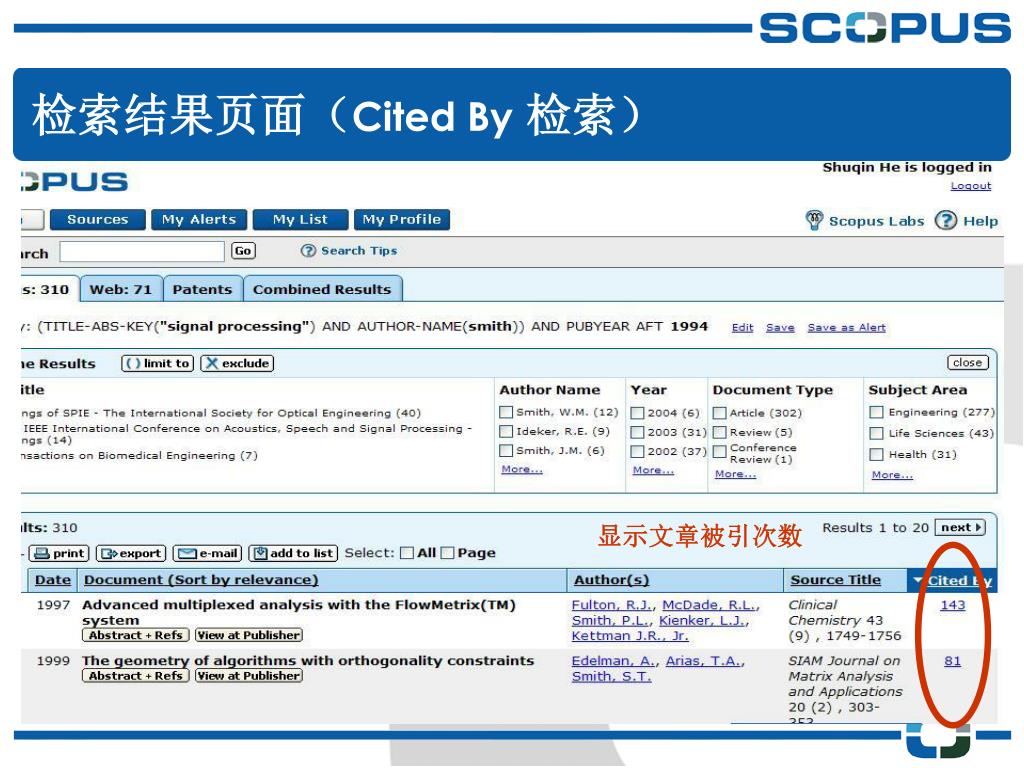Select Article document type checkbox
This screenshot has width=1024, height=768.
click(x=720, y=413)
